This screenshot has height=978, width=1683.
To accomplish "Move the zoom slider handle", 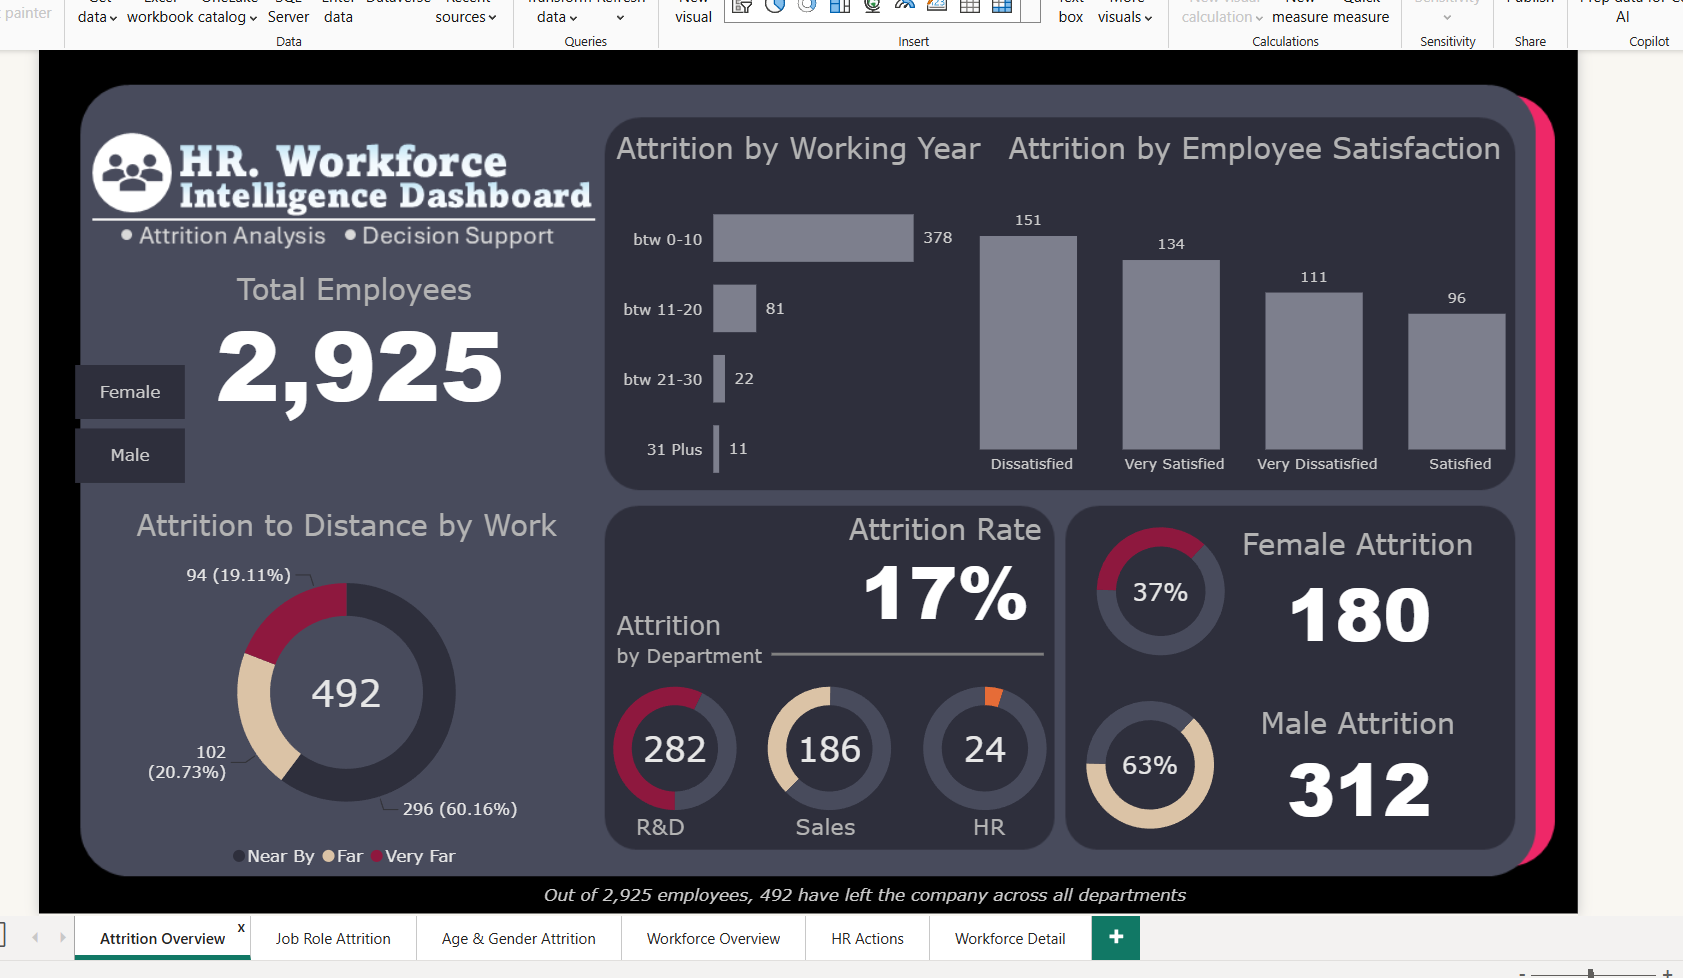I will [1590, 973].
